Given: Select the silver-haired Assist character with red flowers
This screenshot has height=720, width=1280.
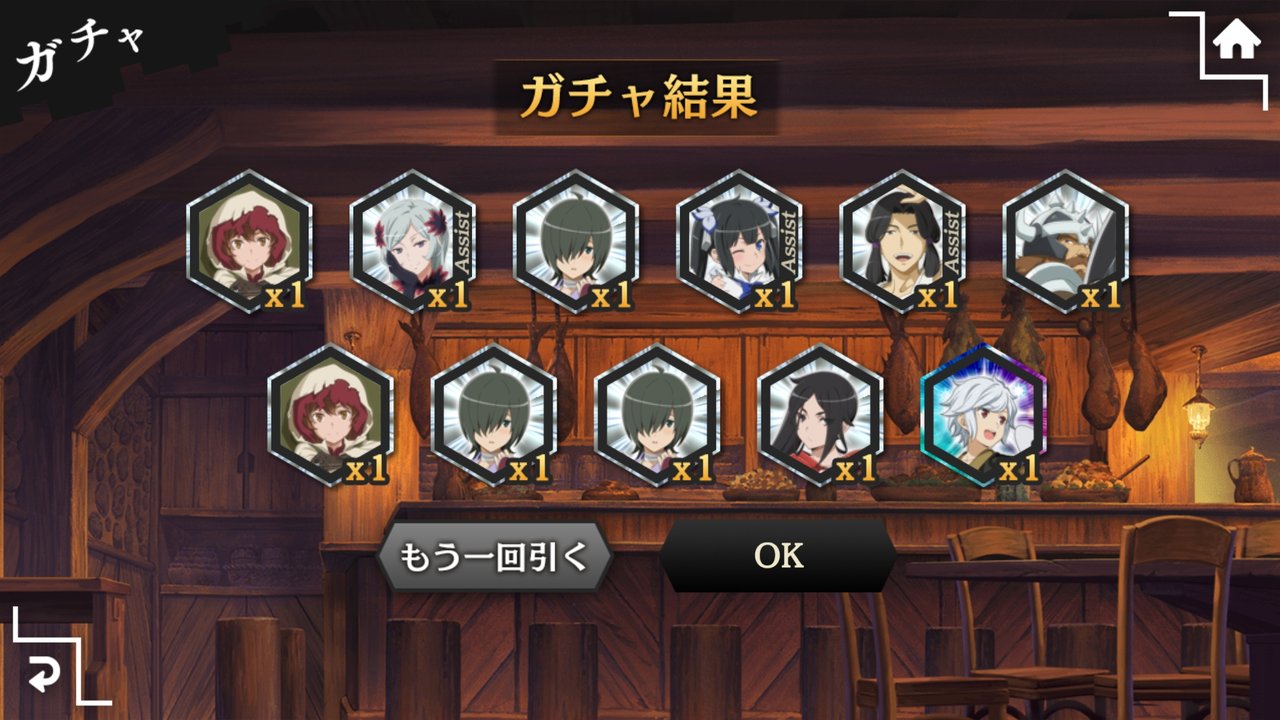Looking at the screenshot, I should point(412,241).
